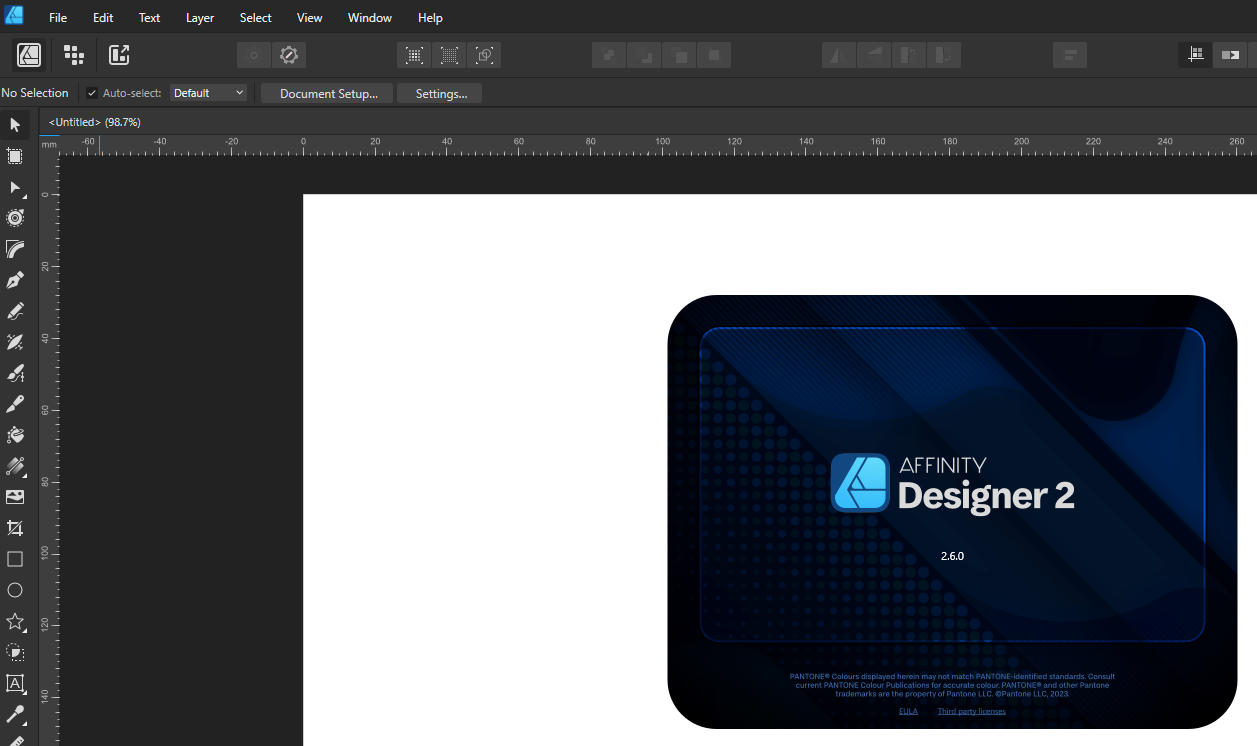This screenshot has width=1257, height=746.
Task: Open the Select menu
Action: (x=256, y=18)
